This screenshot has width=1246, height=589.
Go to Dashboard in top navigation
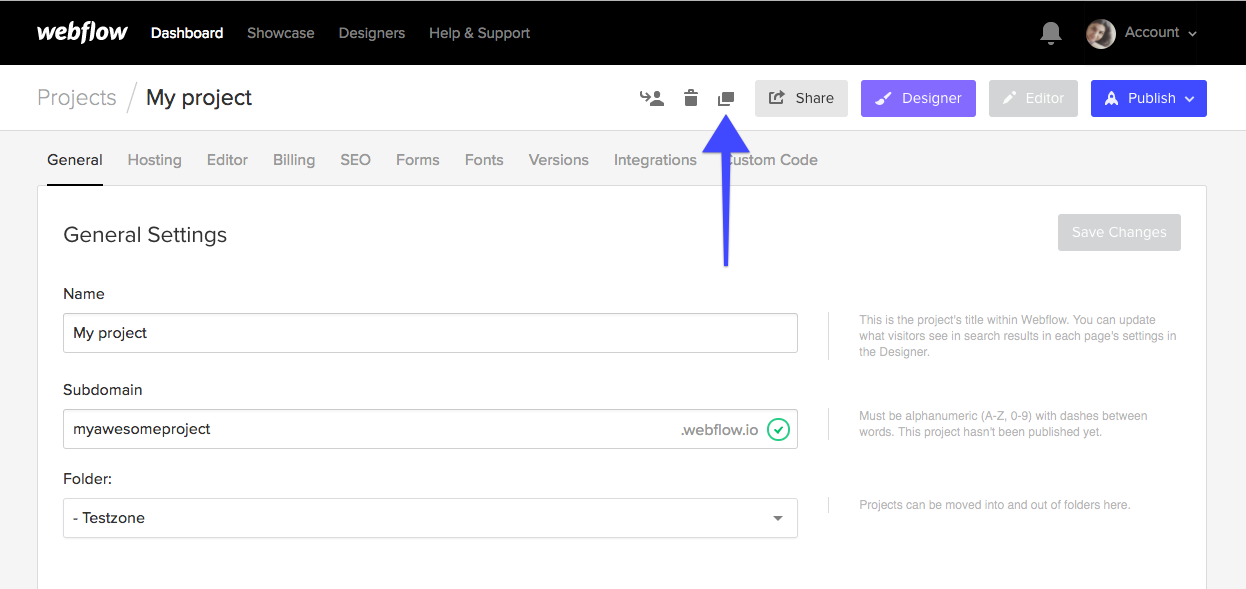coord(187,33)
